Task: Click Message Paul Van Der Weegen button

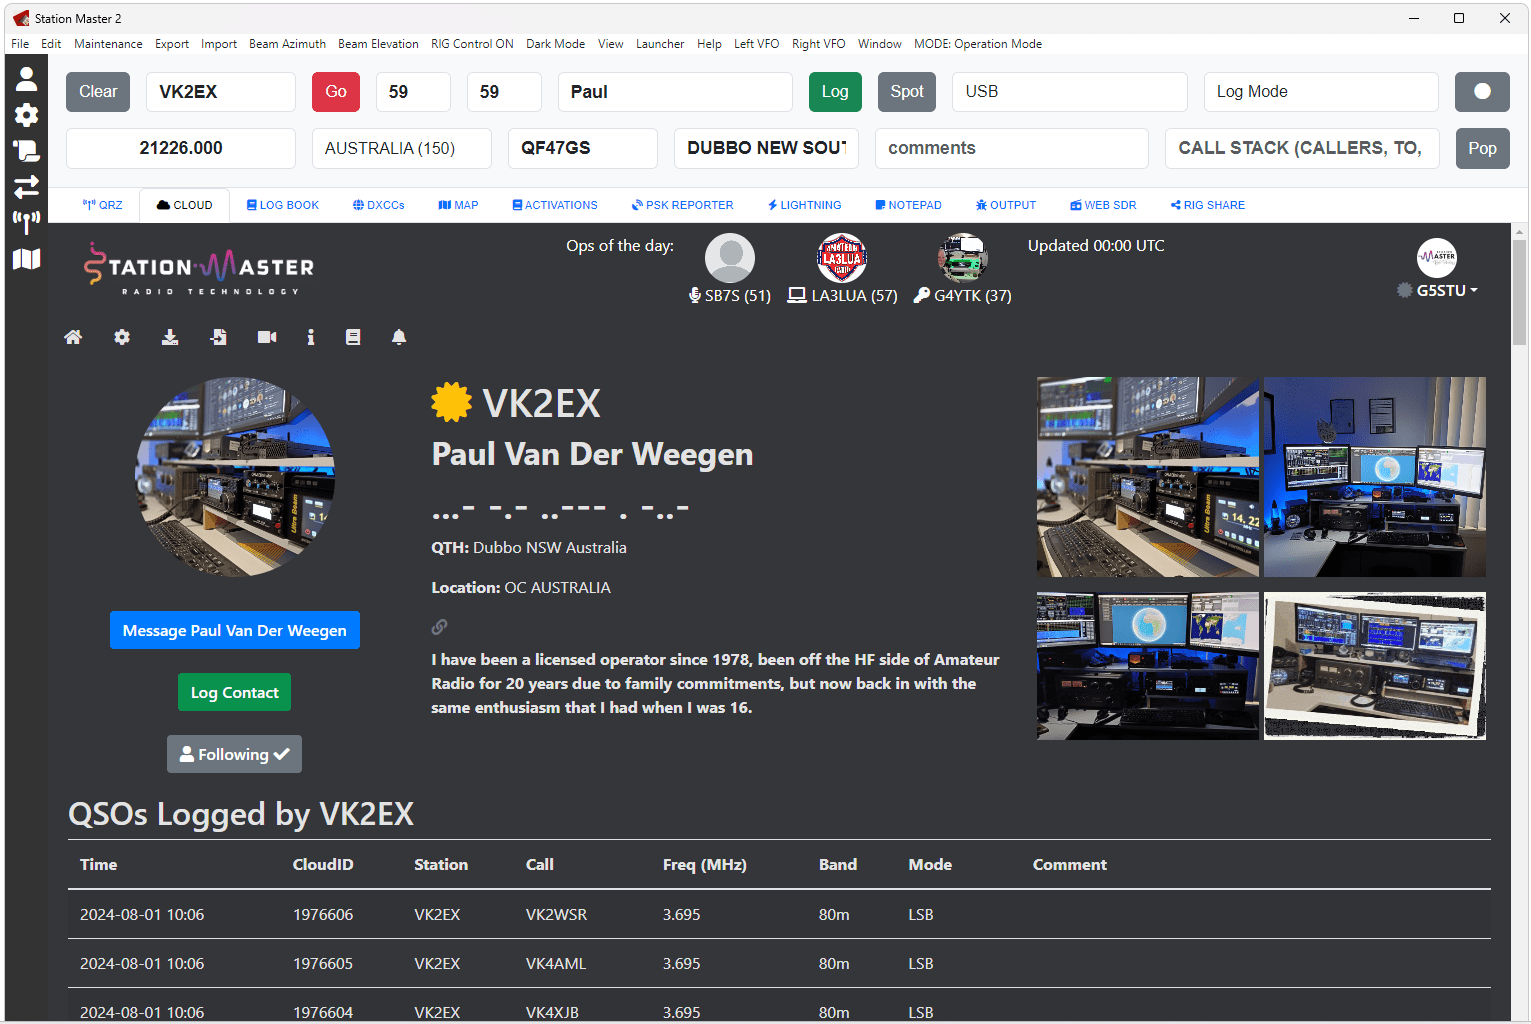Action: click(234, 630)
